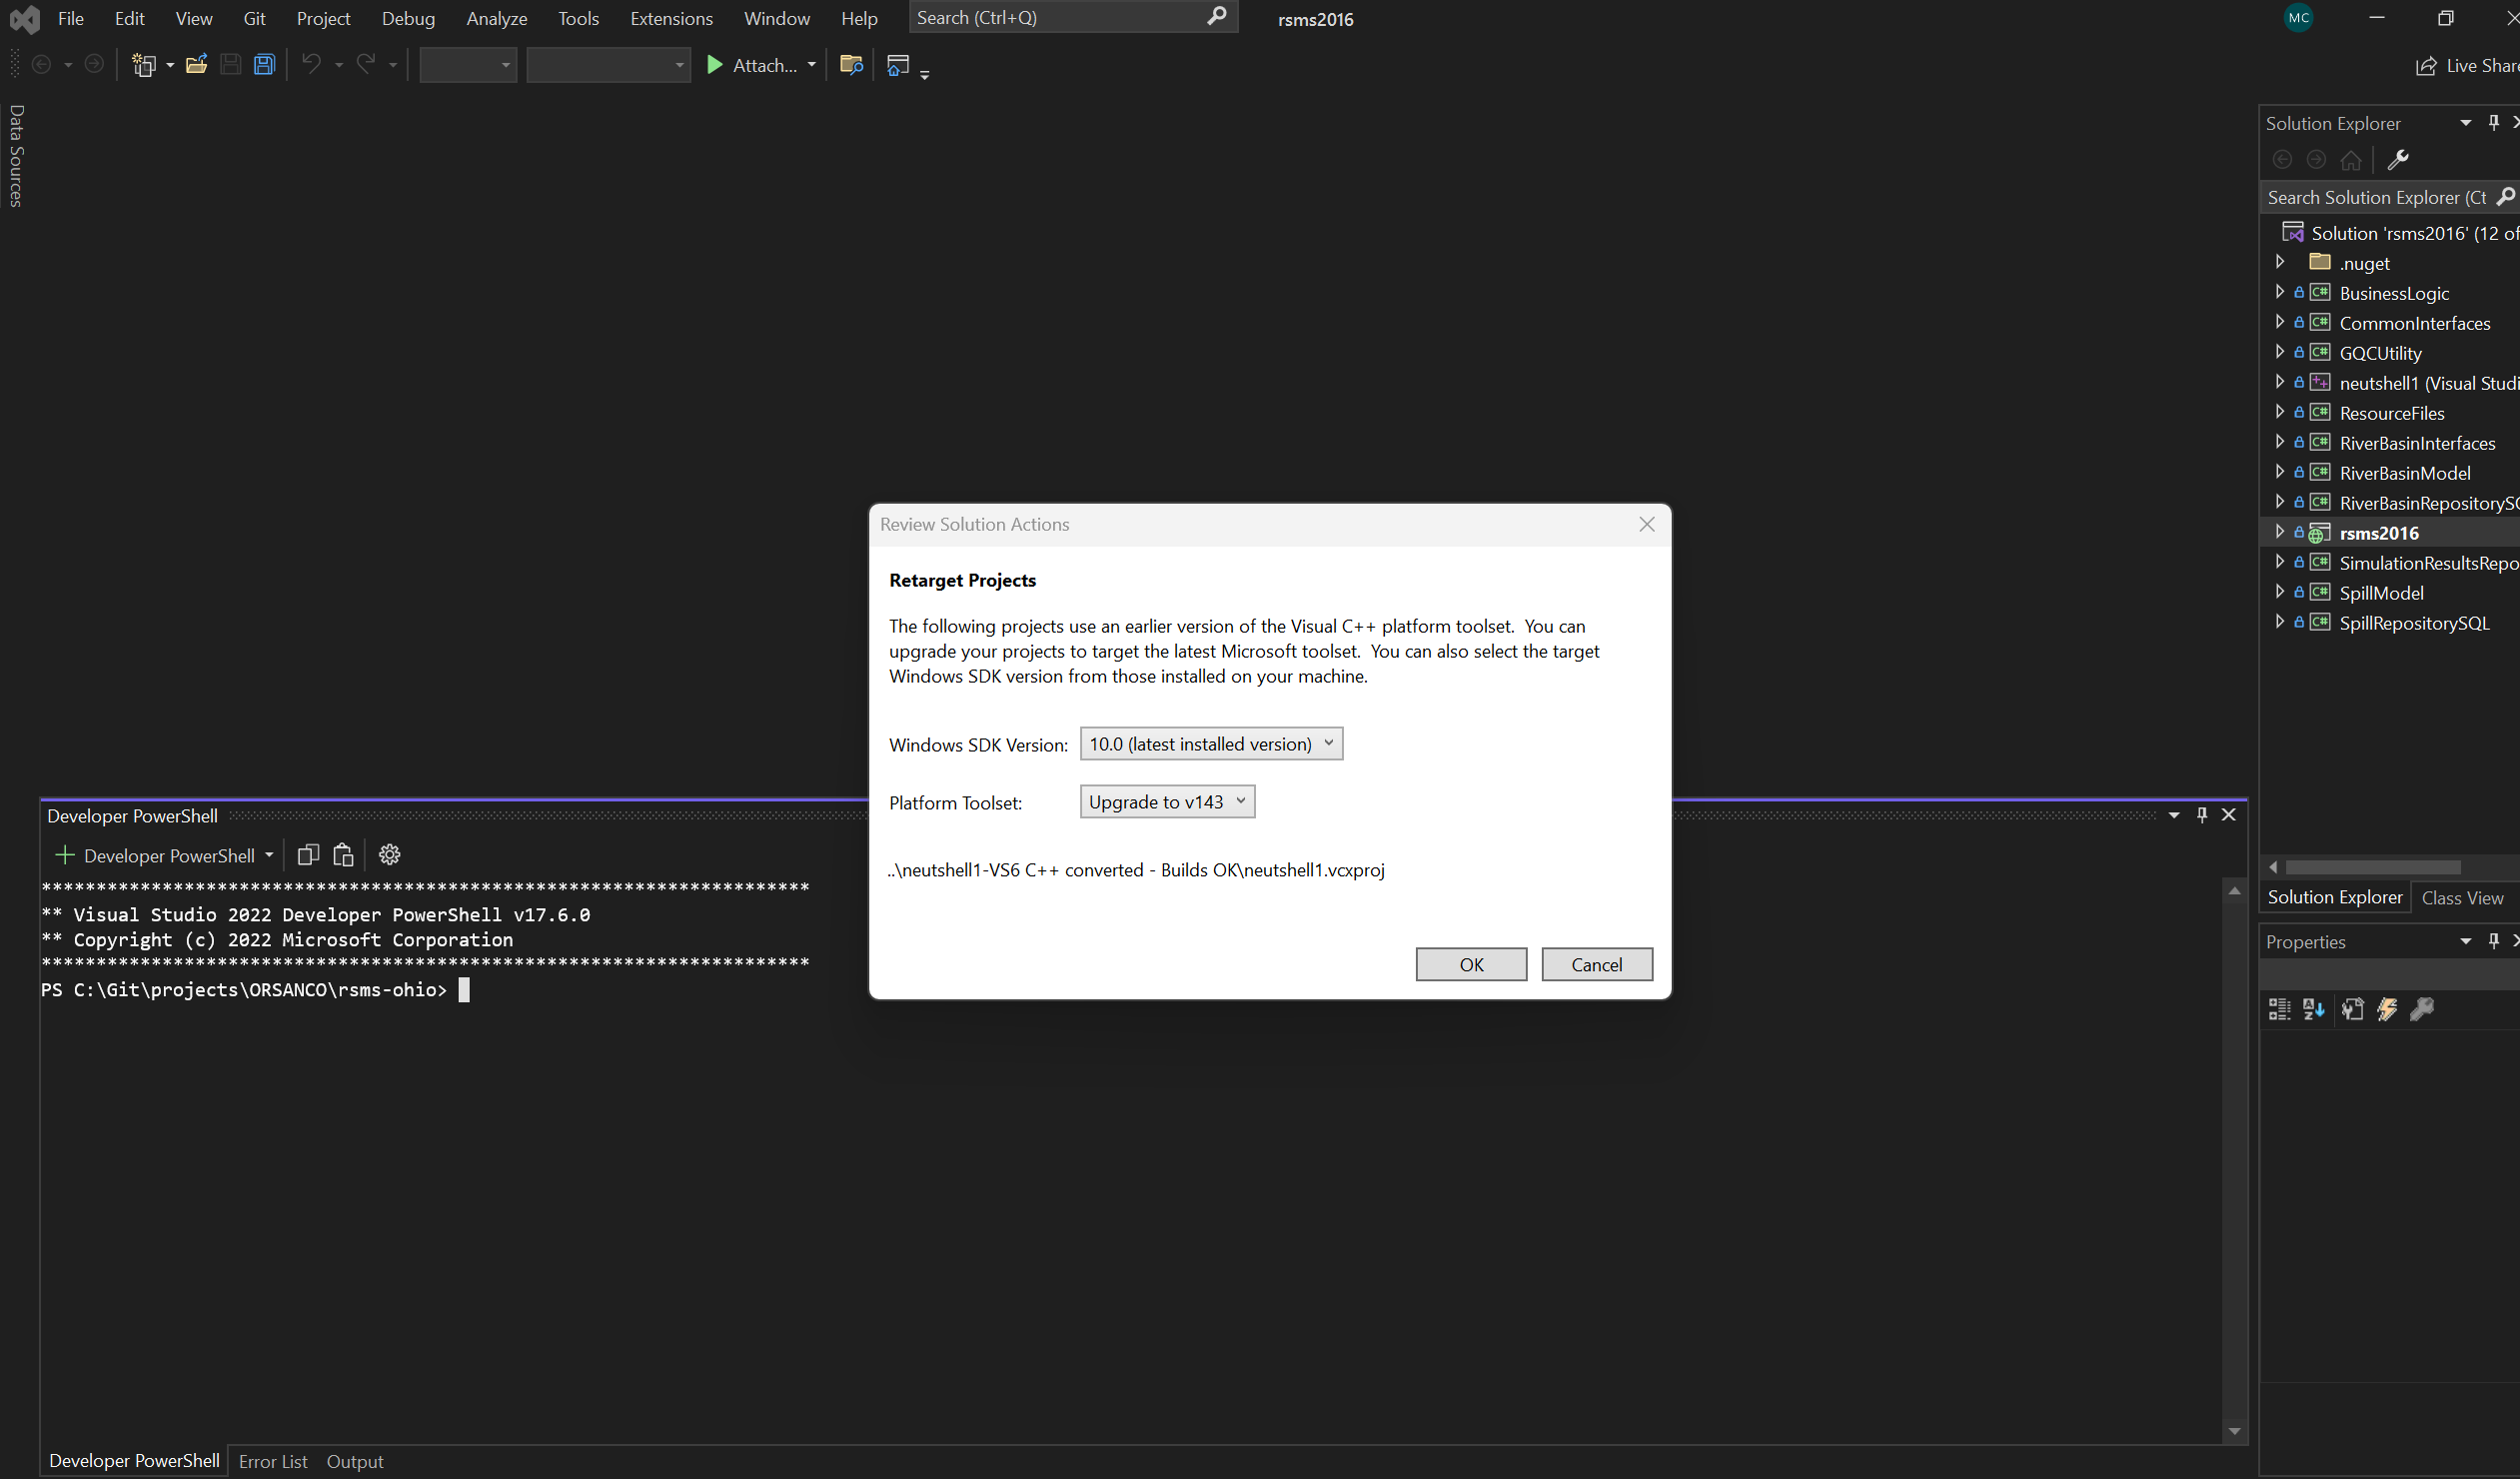Screen dimensions: 2520x1479
Task: Click the search magnifier in title bar
Action: [1217, 17]
